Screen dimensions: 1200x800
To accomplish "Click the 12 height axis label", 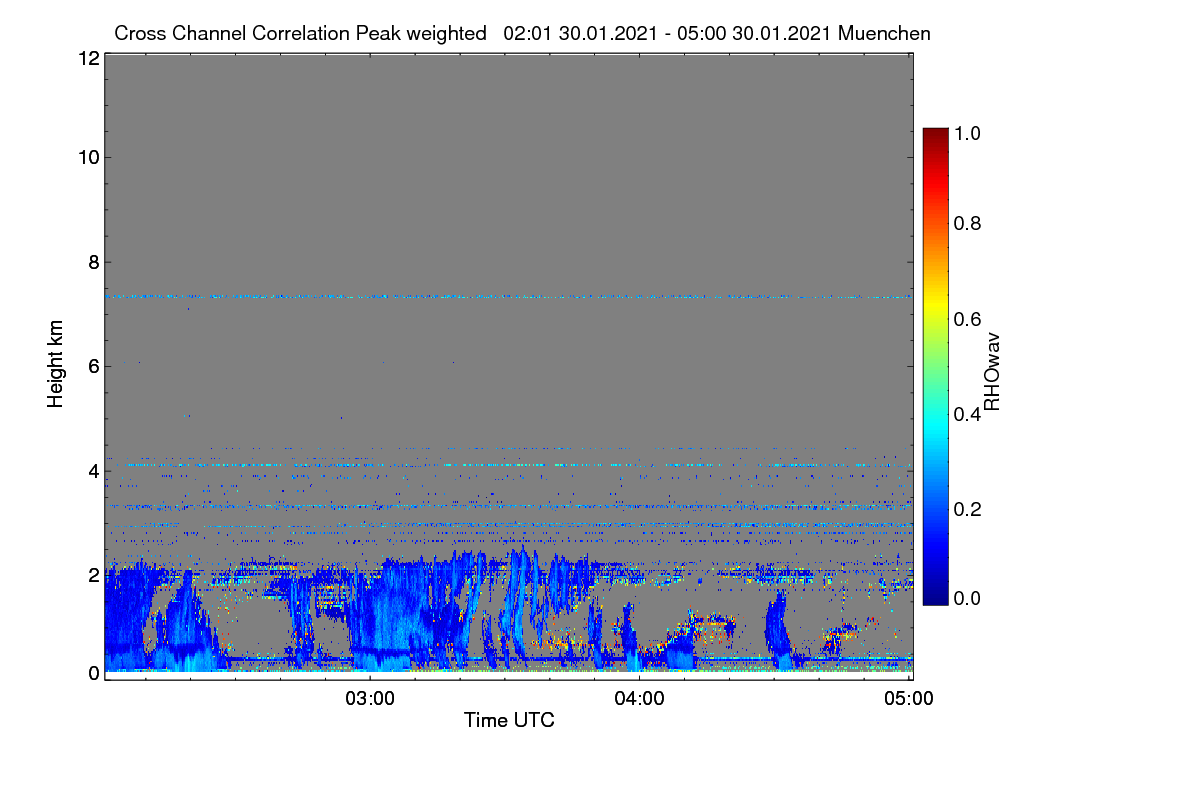I will [87, 58].
